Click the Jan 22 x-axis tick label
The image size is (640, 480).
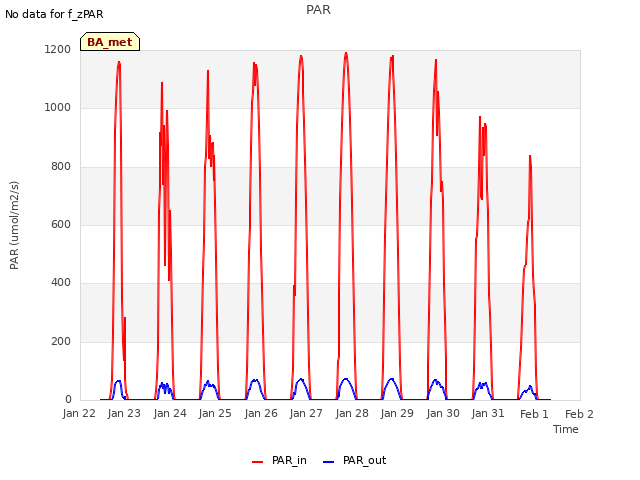[79, 413]
